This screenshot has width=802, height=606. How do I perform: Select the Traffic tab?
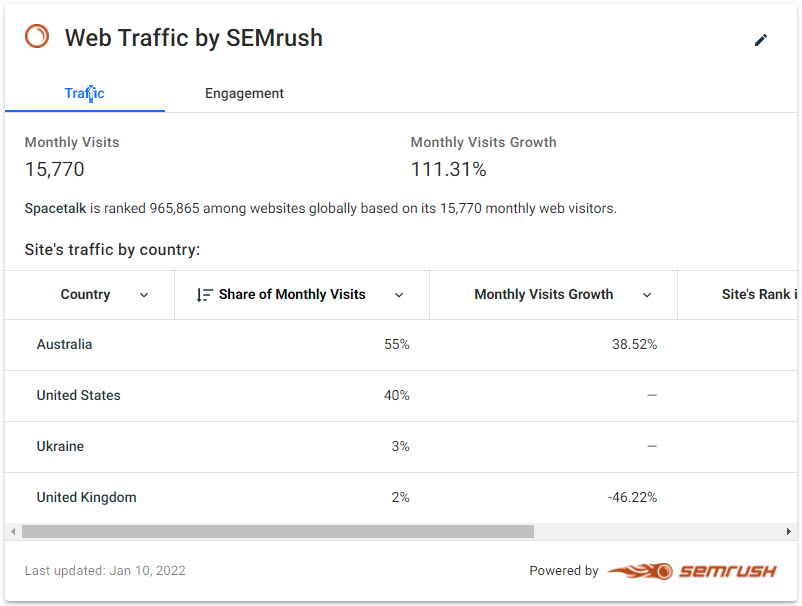click(x=85, y=94)
